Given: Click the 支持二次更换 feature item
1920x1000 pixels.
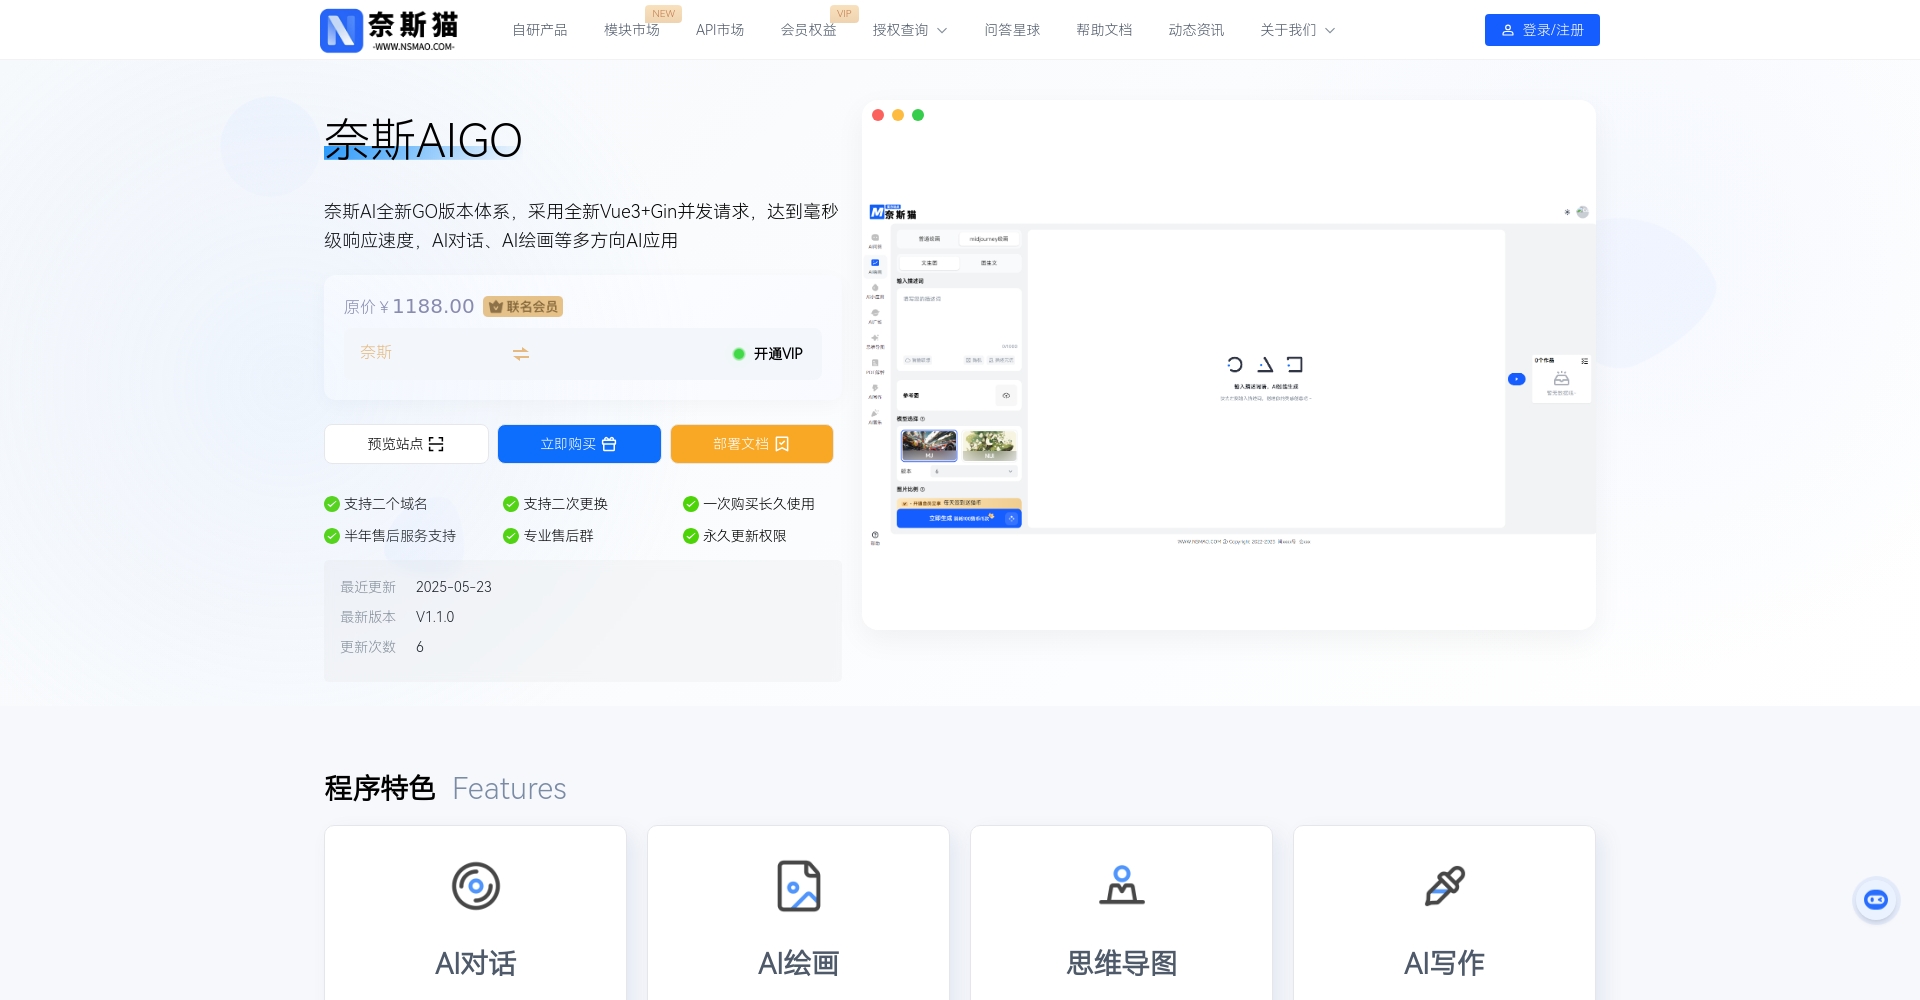Looking at the screenshot, I should click(x=556, y=504).
